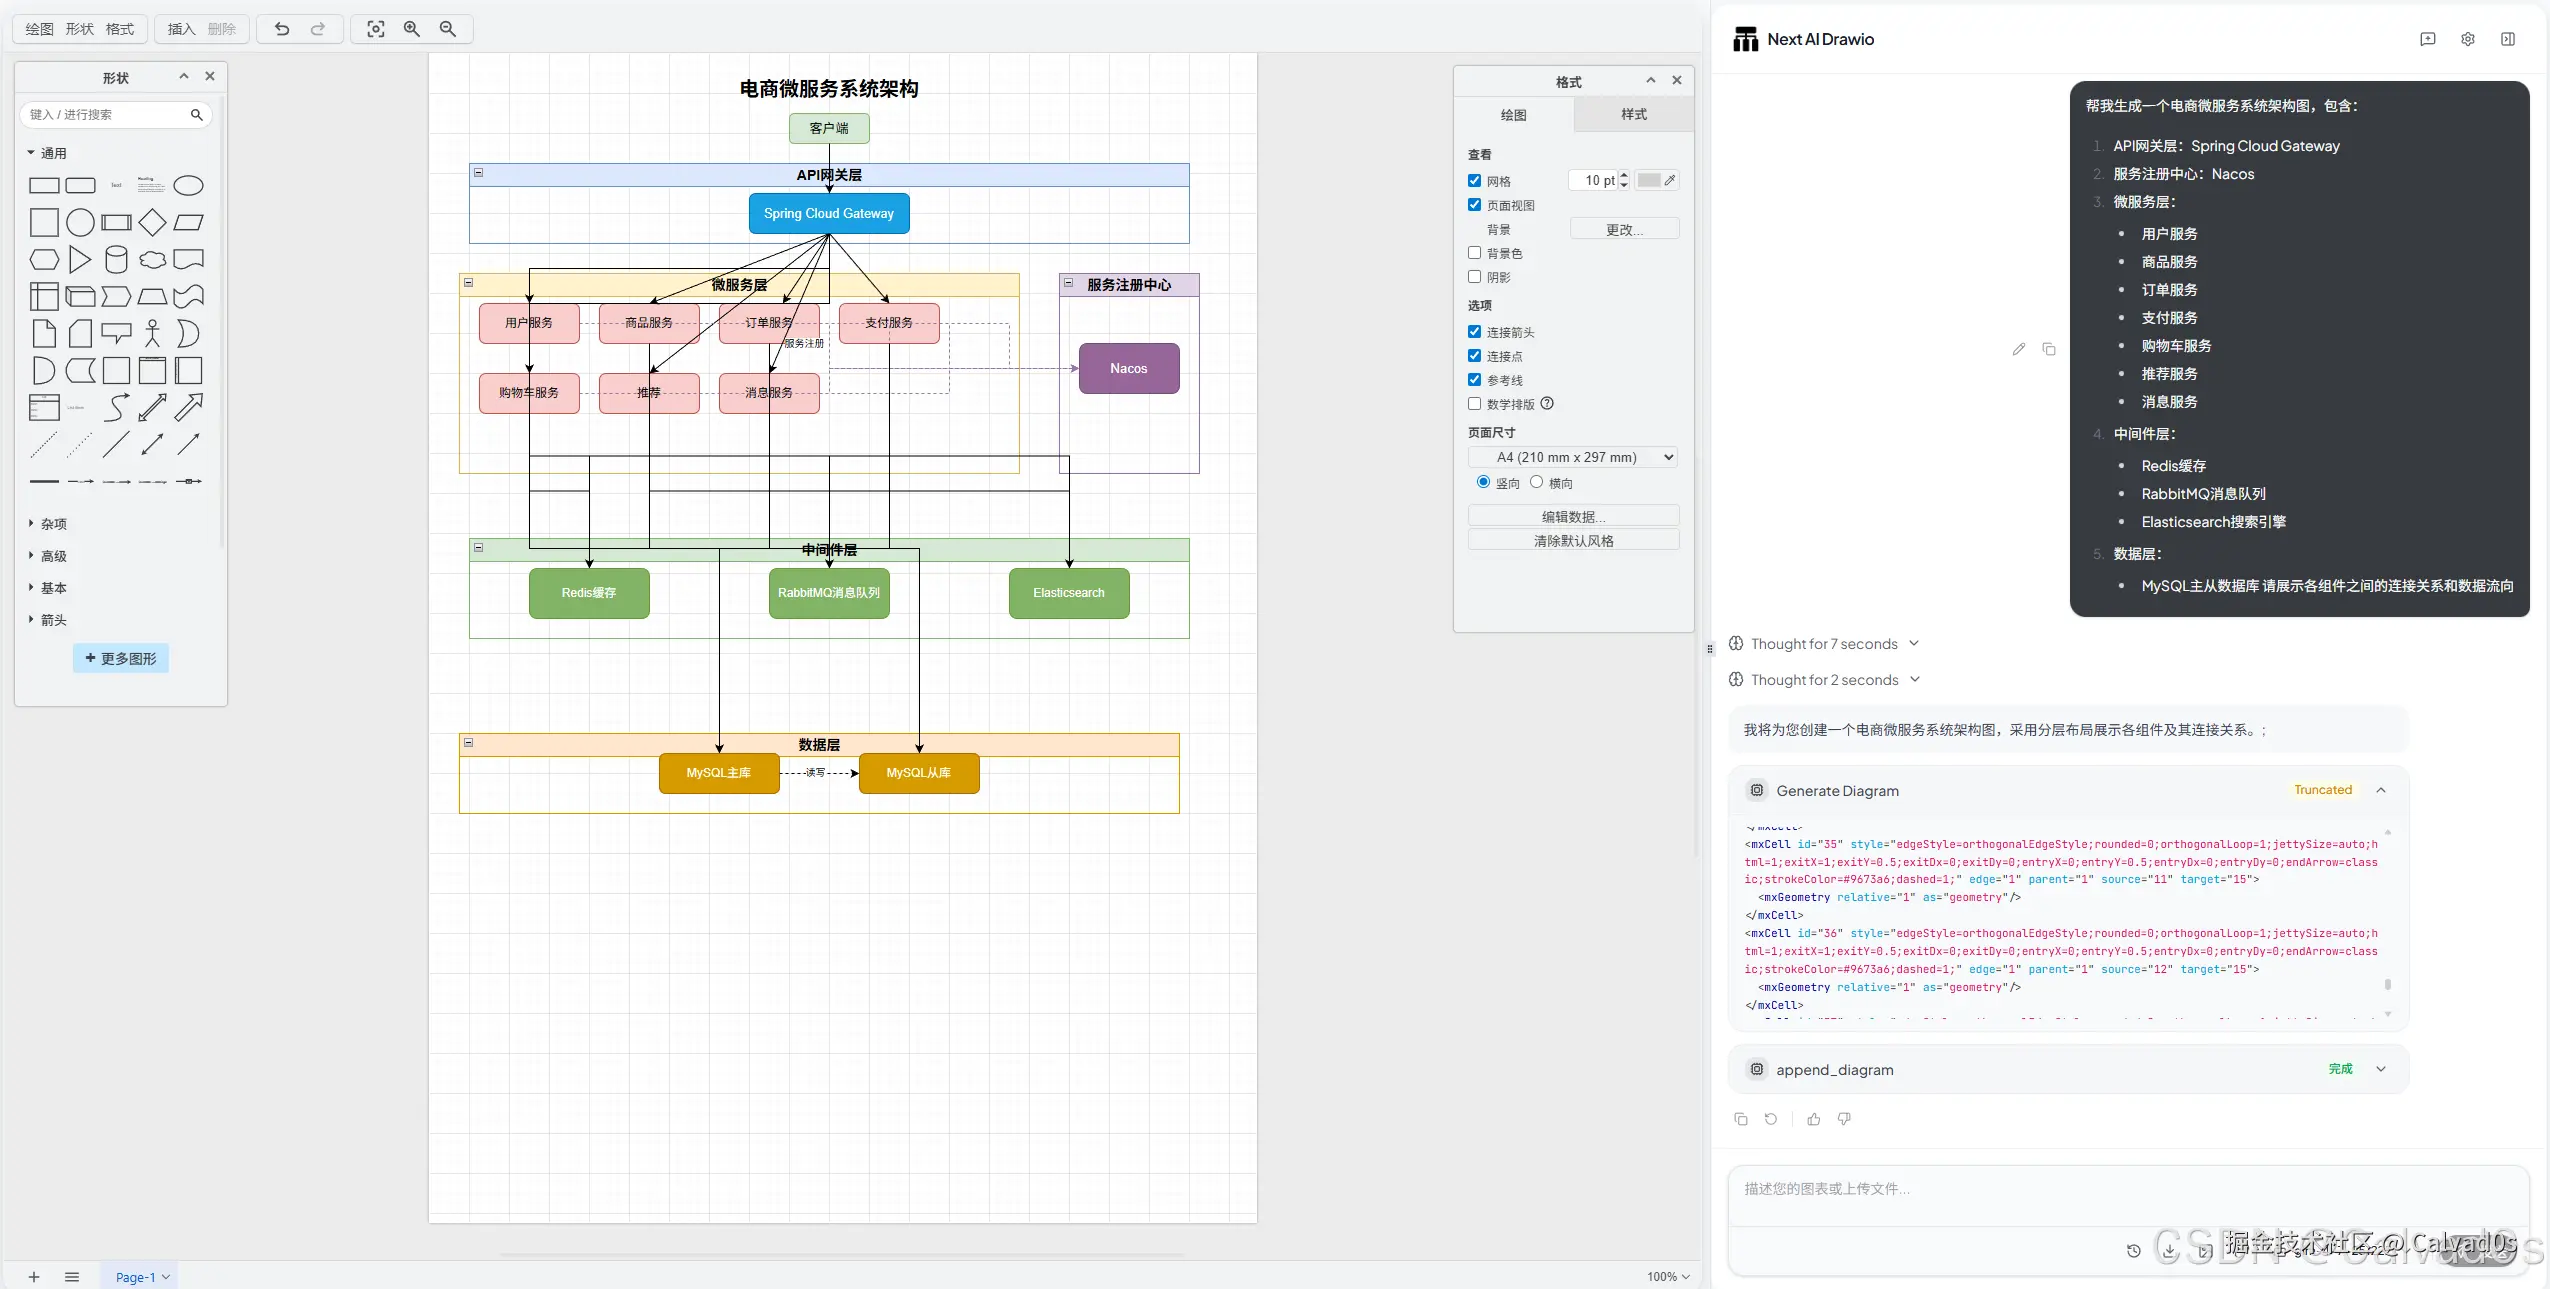Image resolution: width=2550 pixels, height=1289 pixels.
Task: Open the 绘图 menu
Action: pyautogui.click(x=39, y=29)
